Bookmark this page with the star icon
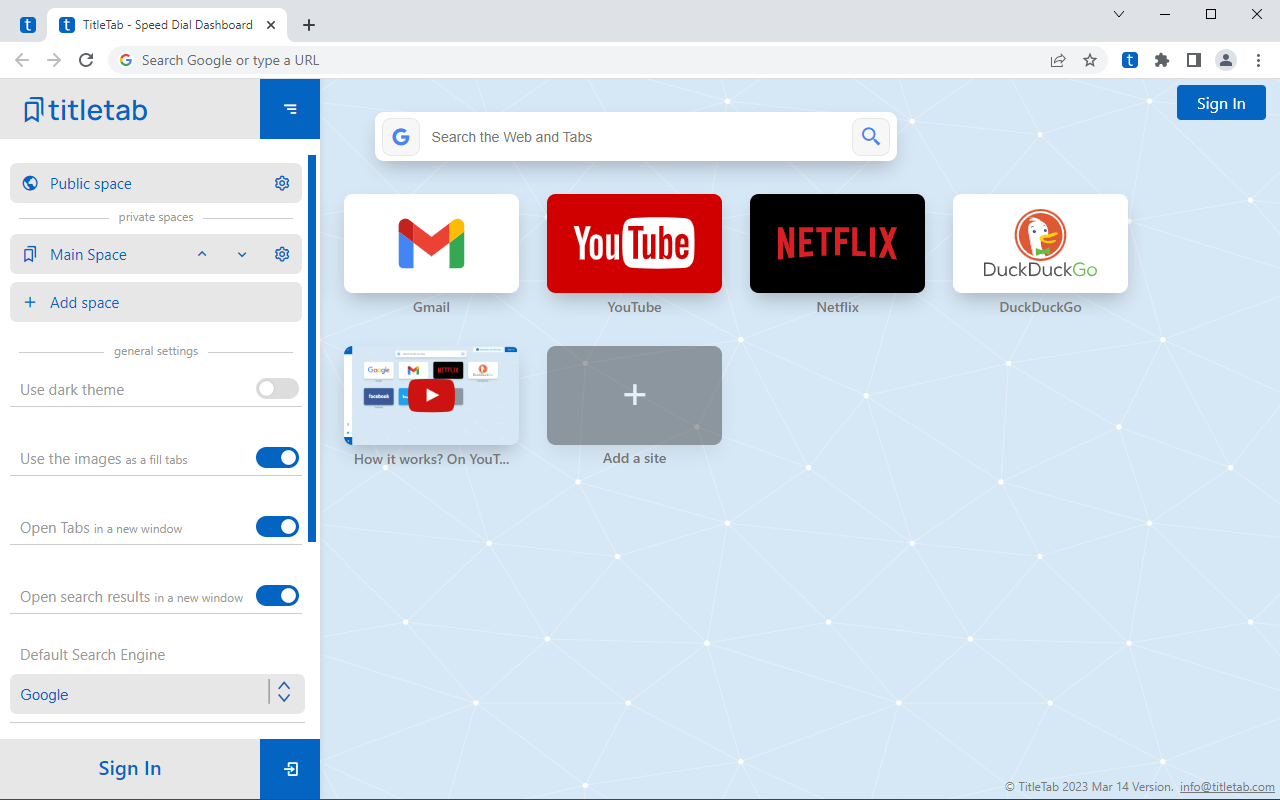 tap(1090, 60)
